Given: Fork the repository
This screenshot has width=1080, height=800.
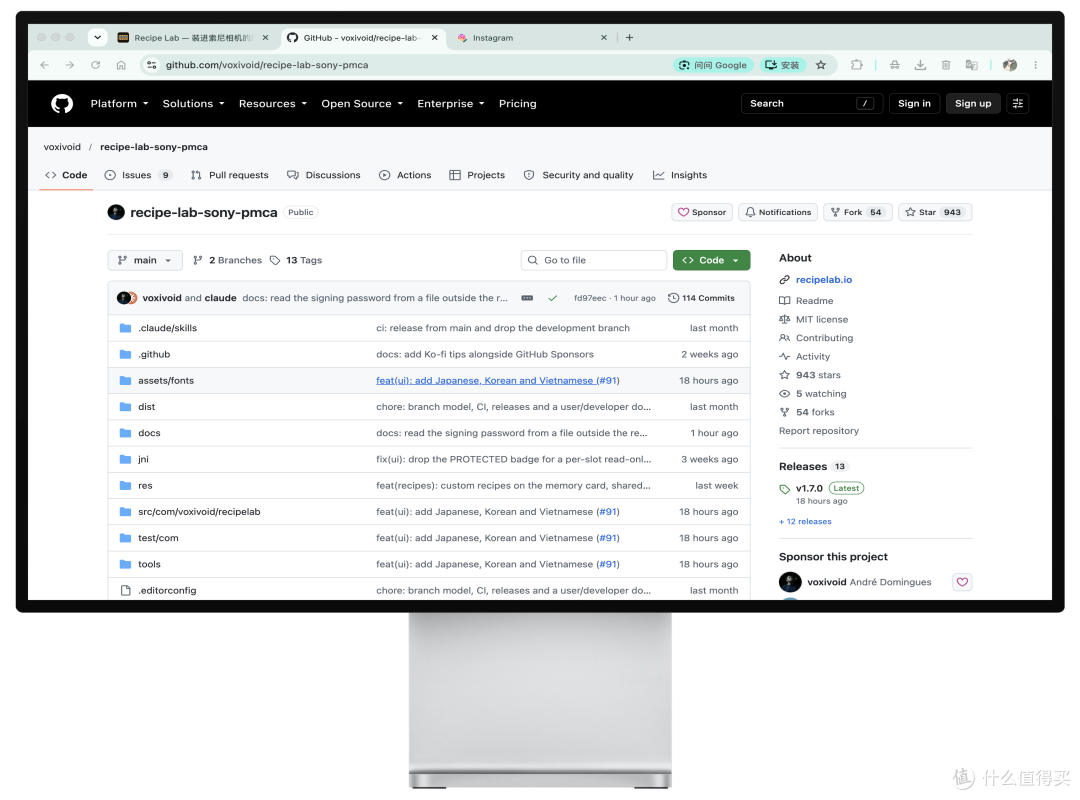Looking at the screenshot, I should [x=858, y=212].
